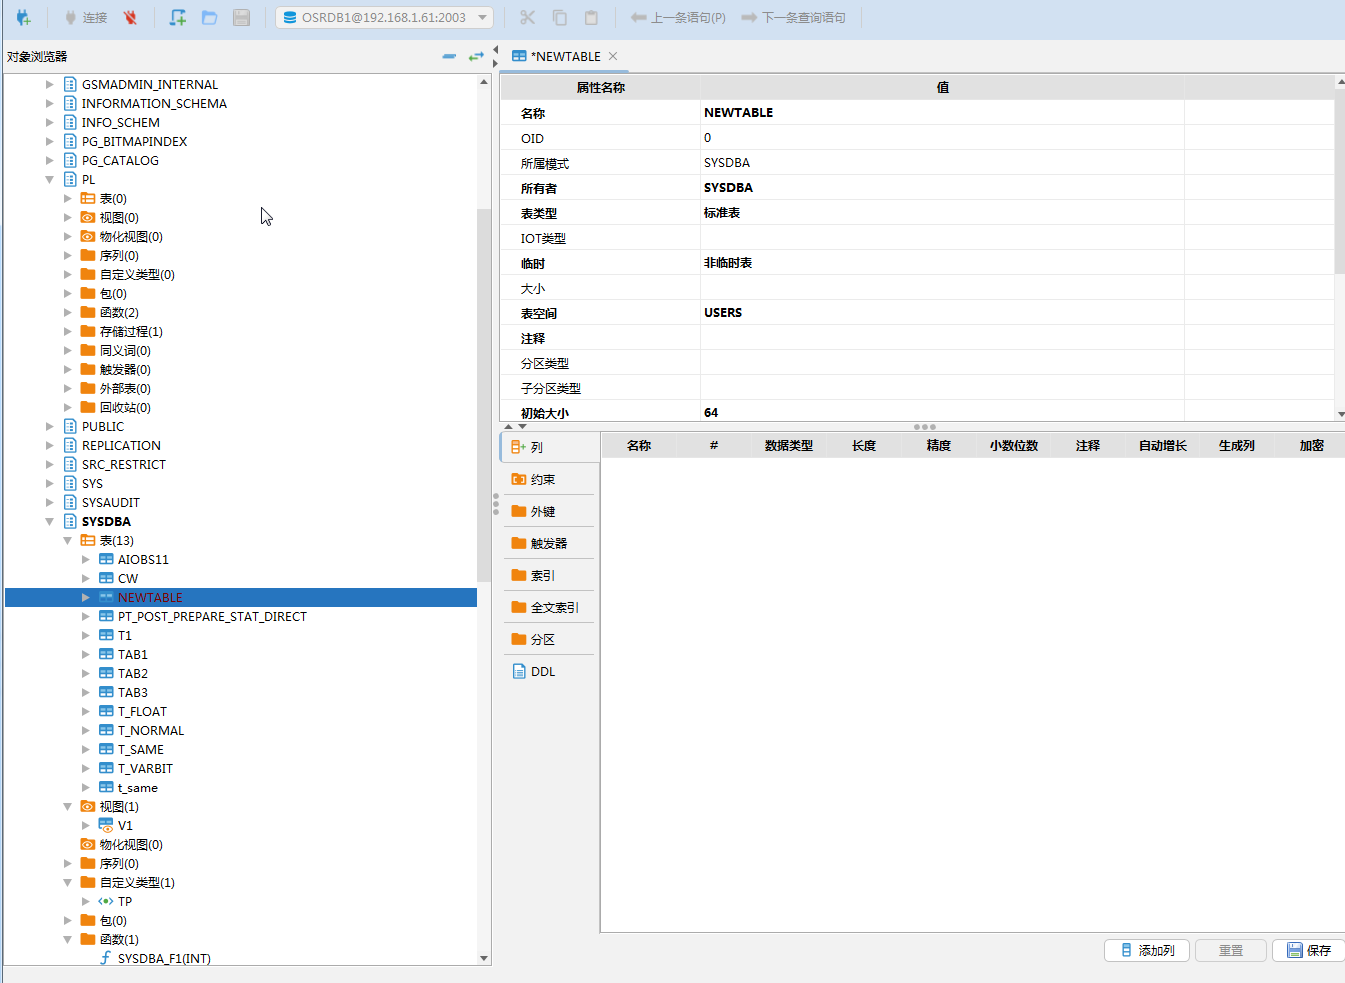Click the red disconnect icon in toolbar
This screenshot has height=983, width=1345.
[x=130, y=18]
